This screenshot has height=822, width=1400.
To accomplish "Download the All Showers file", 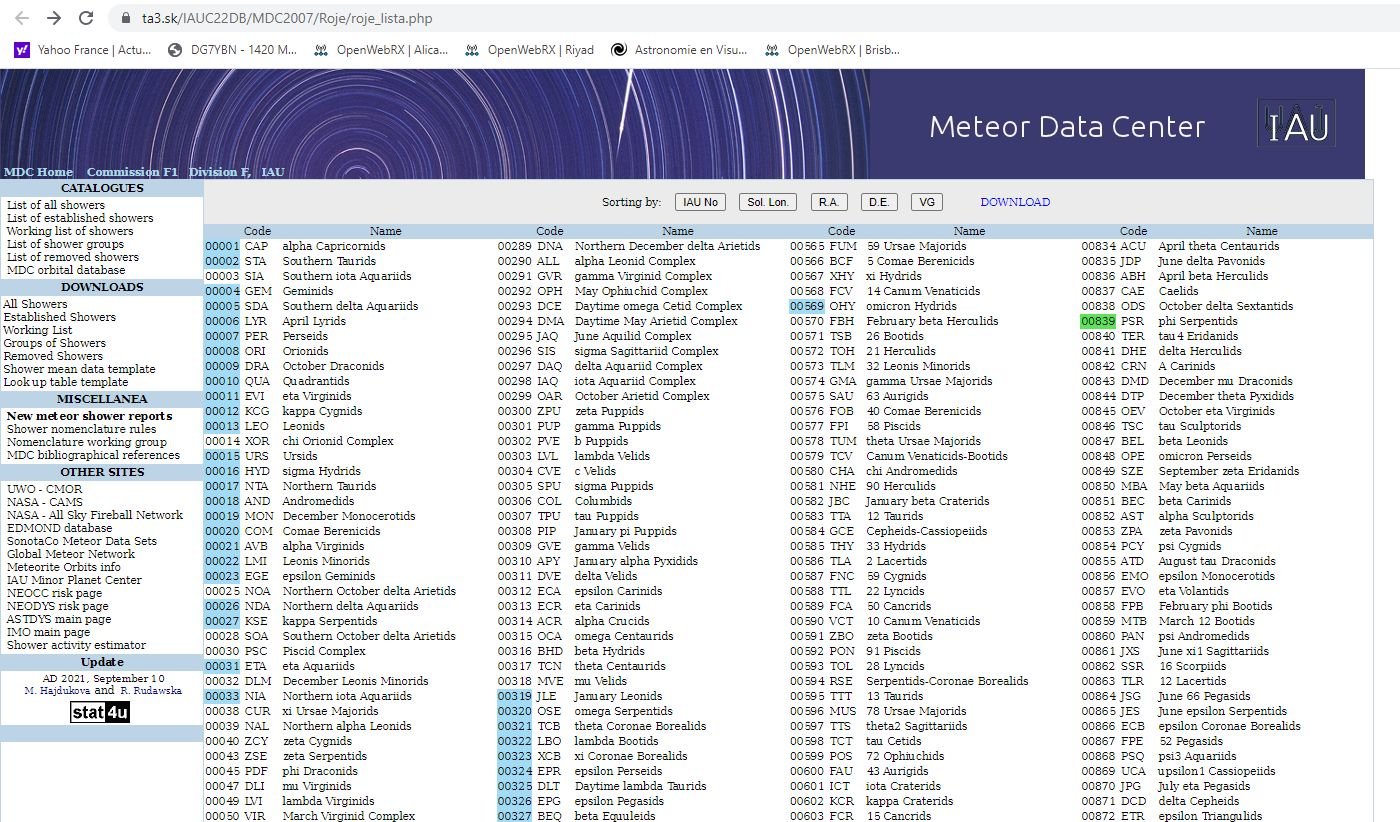I will click(x=36, y=304).
